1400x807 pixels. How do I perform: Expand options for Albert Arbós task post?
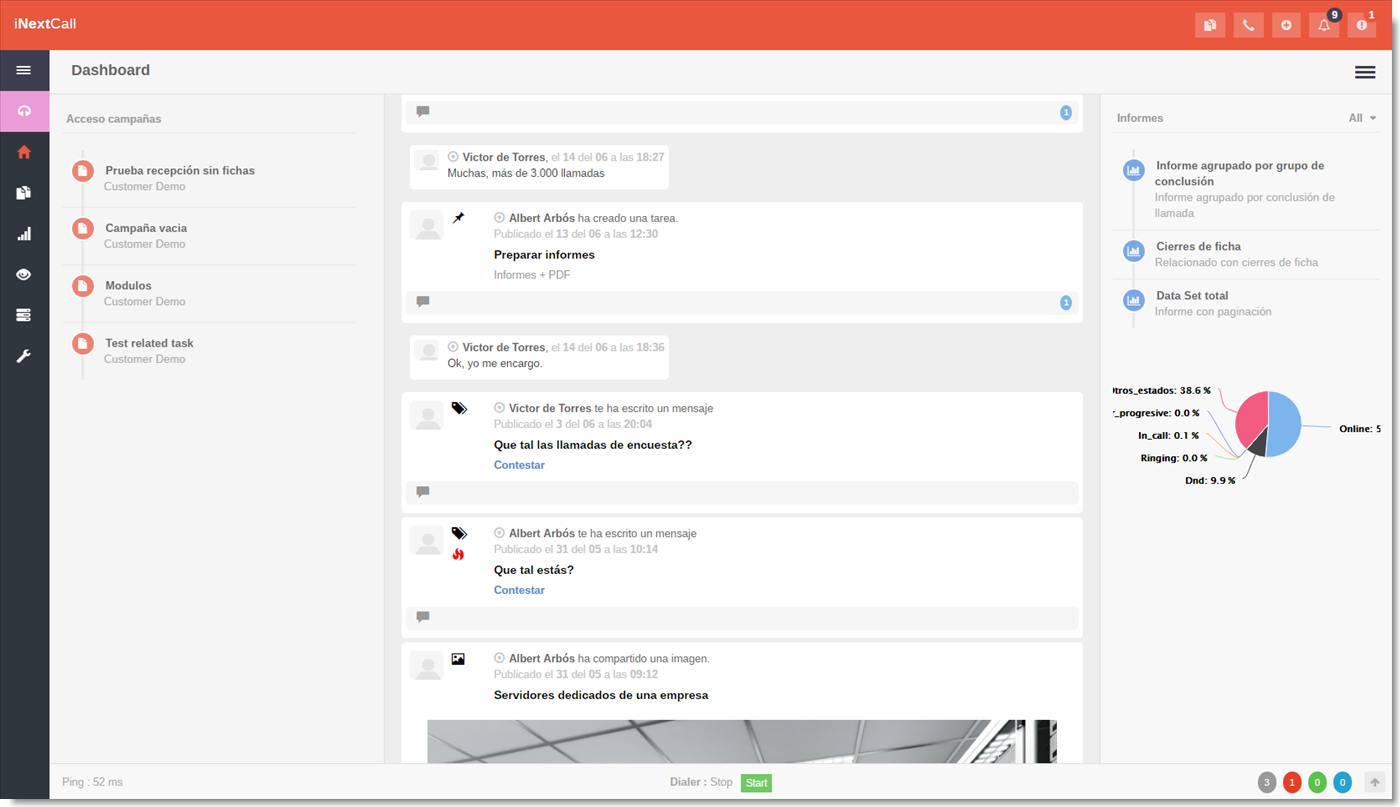(499, 218)
